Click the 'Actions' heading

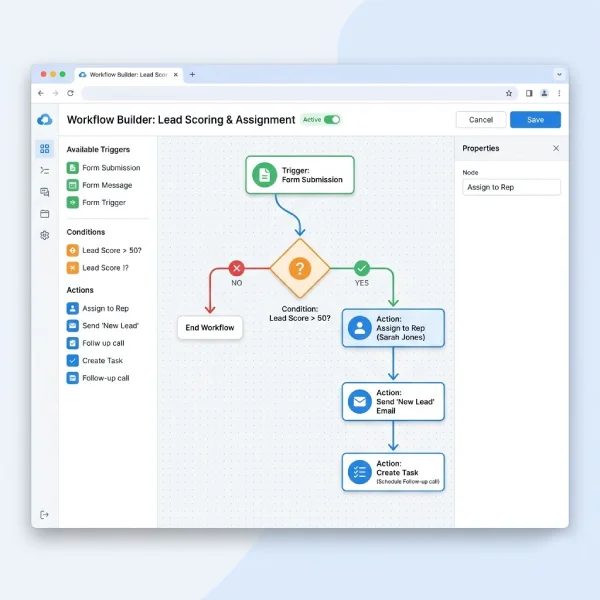tap(80, 290)
